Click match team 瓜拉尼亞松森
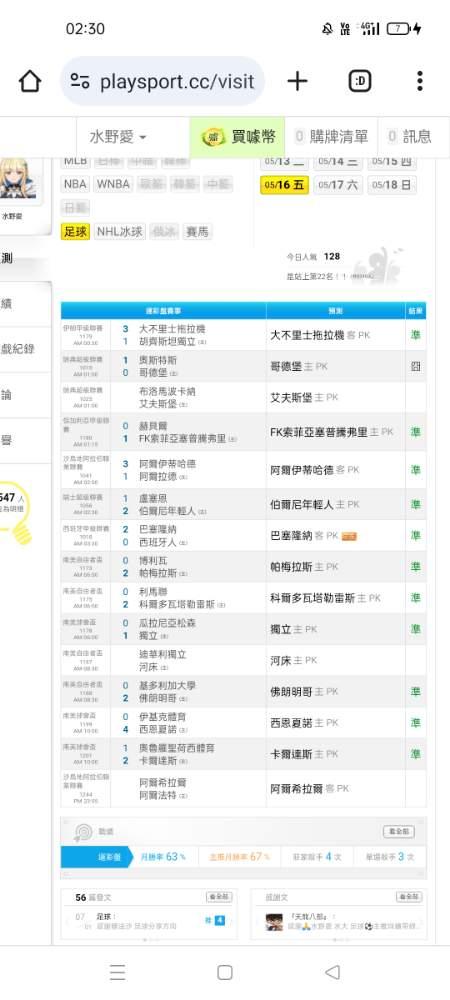The width and height of the screenshot is (450, 1000). [166, 623]
